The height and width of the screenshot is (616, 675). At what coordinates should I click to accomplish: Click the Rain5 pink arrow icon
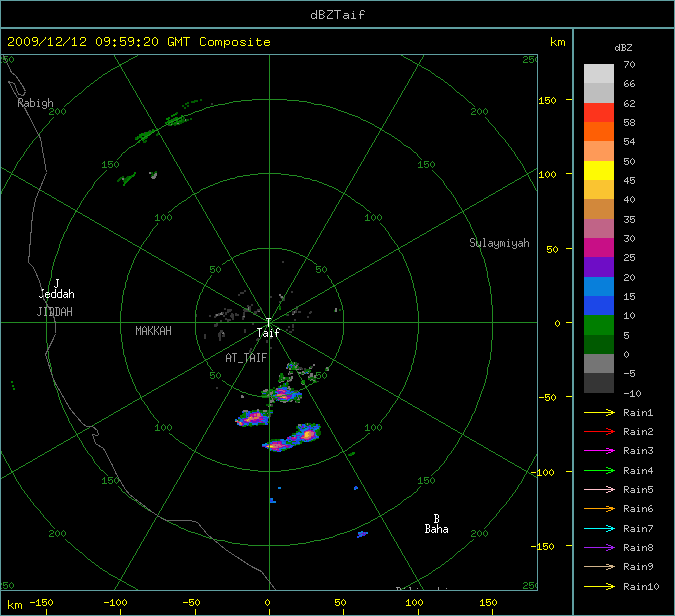point(599,489)
